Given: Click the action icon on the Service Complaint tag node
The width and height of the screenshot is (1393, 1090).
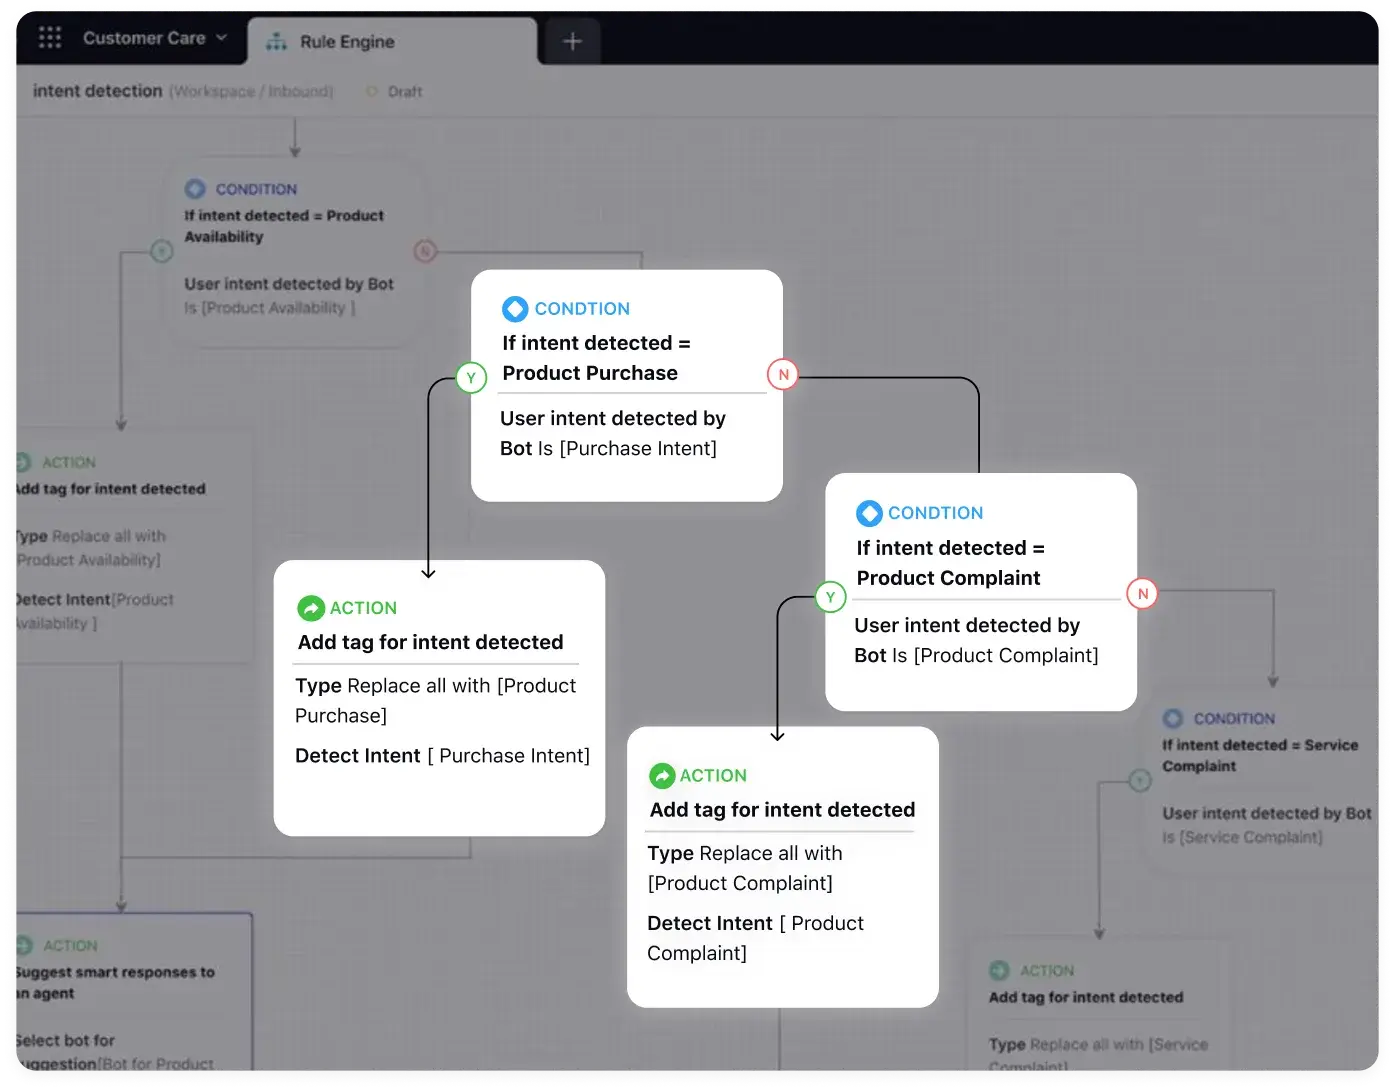Looking at the screenshot, I should pos(999,970).
